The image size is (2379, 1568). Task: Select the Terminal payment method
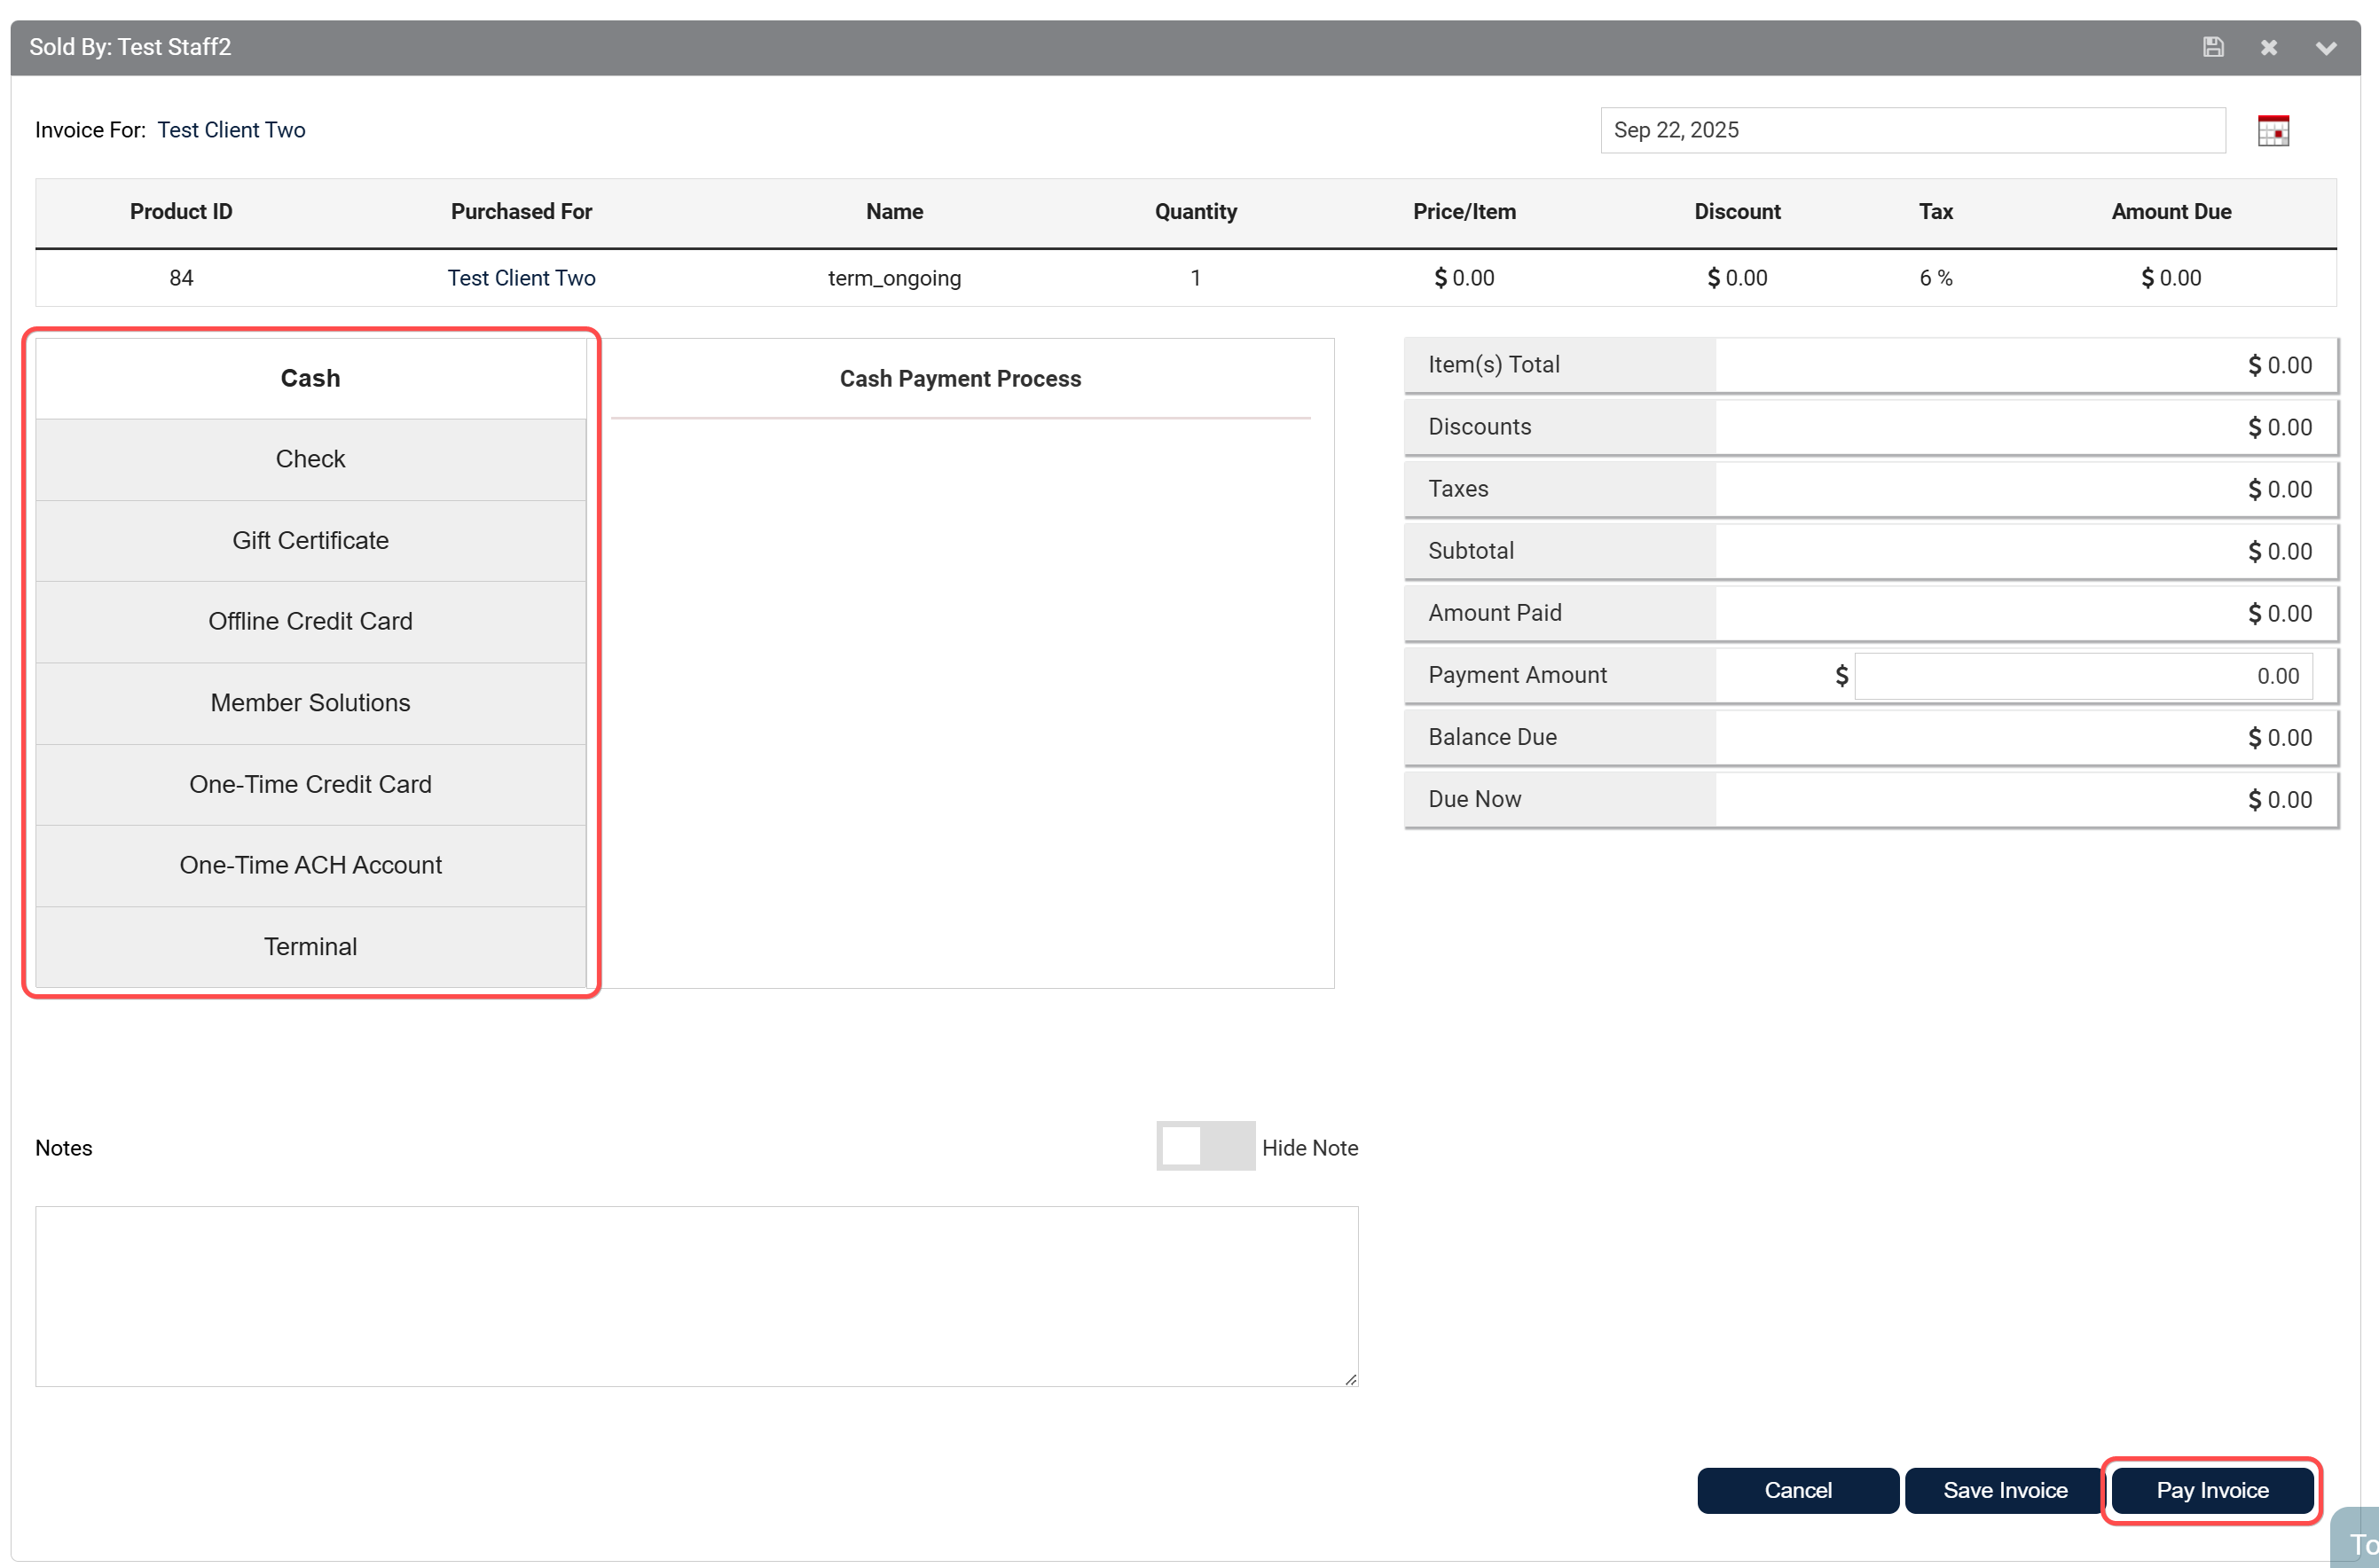pyautogui.click(x=310, y=946)
